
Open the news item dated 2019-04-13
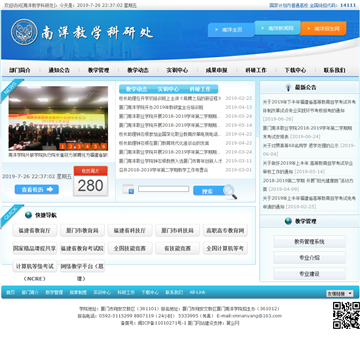click(x=161, y=107)
